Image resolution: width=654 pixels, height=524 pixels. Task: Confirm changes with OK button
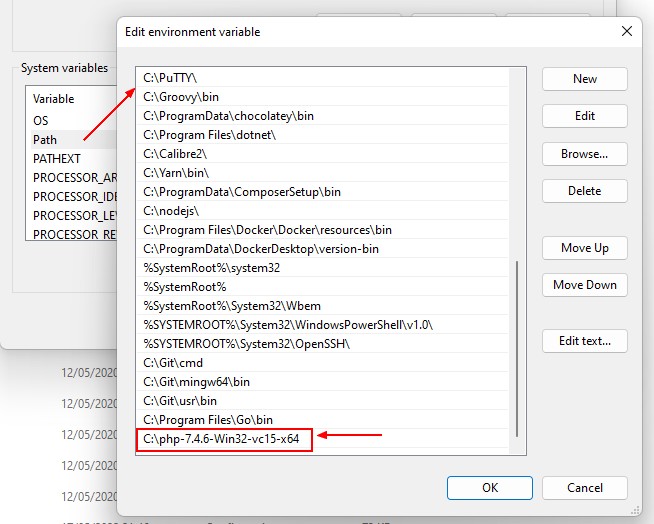click(489, 488)
